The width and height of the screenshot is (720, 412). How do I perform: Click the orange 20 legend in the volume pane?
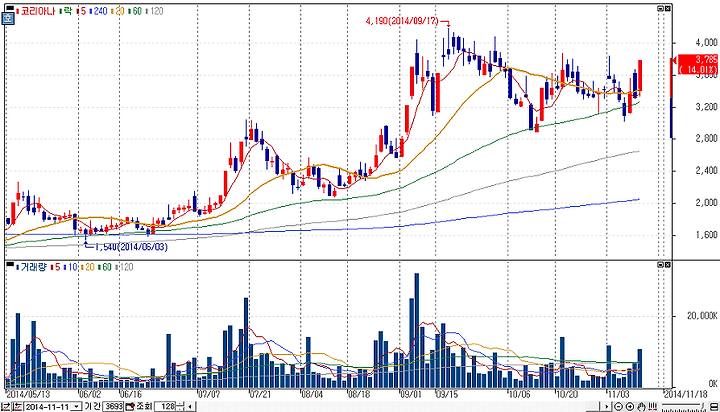click(87, 266)
